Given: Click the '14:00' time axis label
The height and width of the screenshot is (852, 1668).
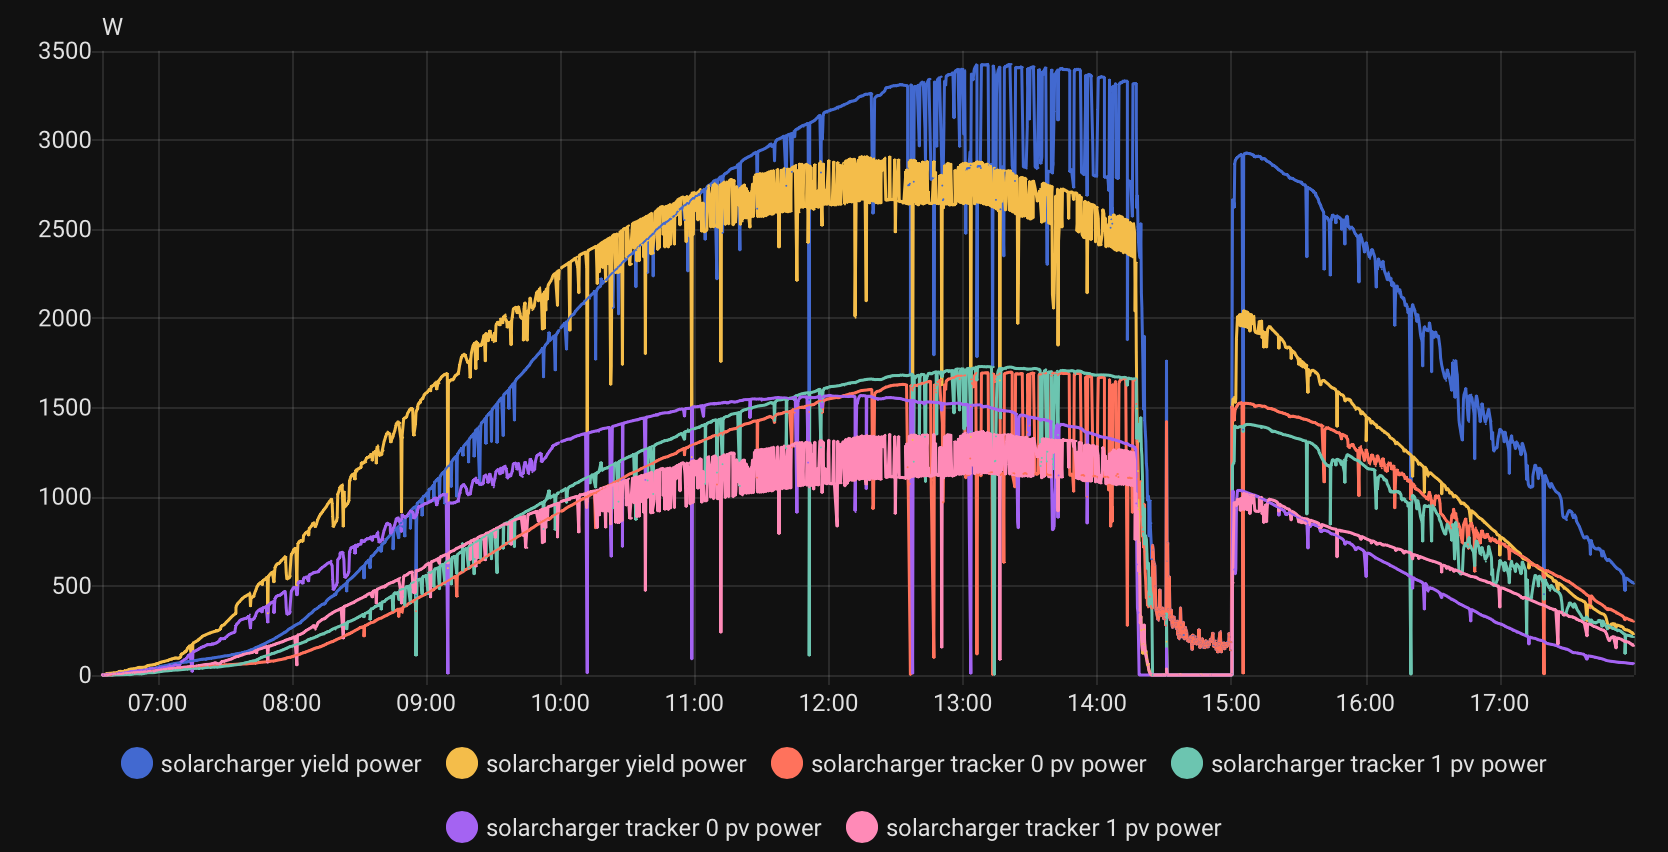Looking at the screenshot, I should tap(1097, 703).
